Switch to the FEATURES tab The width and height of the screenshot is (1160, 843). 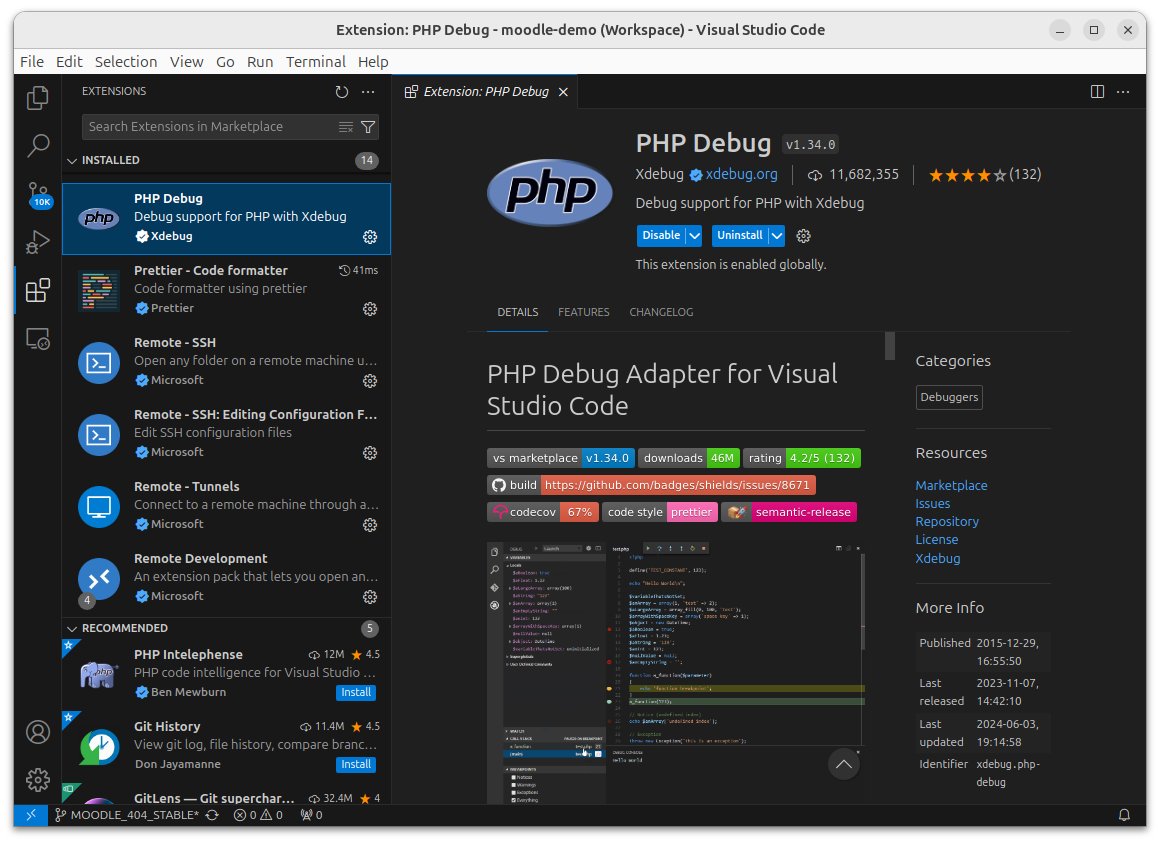click(584, 312)
